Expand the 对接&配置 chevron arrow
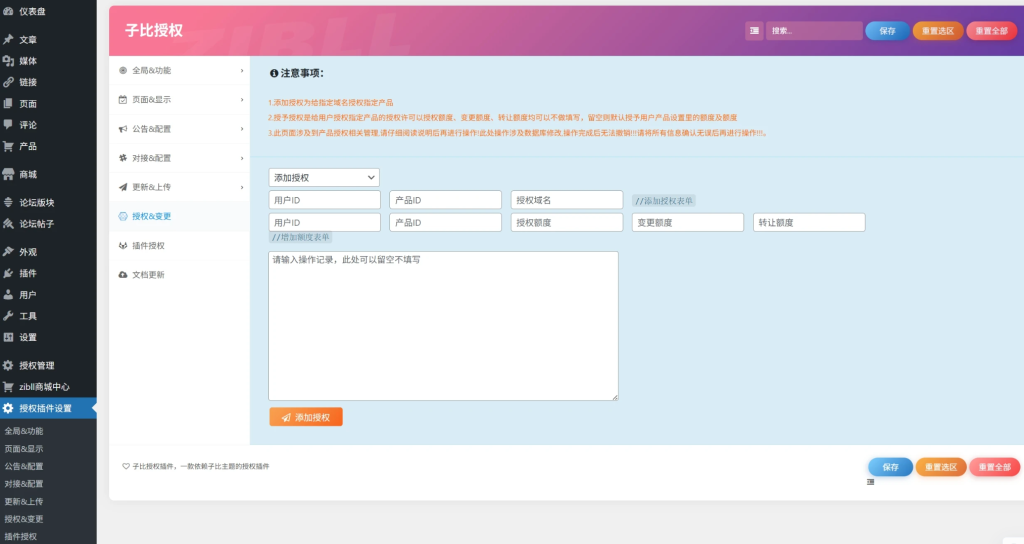Viewport: 1024px width, 544px height. click(x=242, y=158)
